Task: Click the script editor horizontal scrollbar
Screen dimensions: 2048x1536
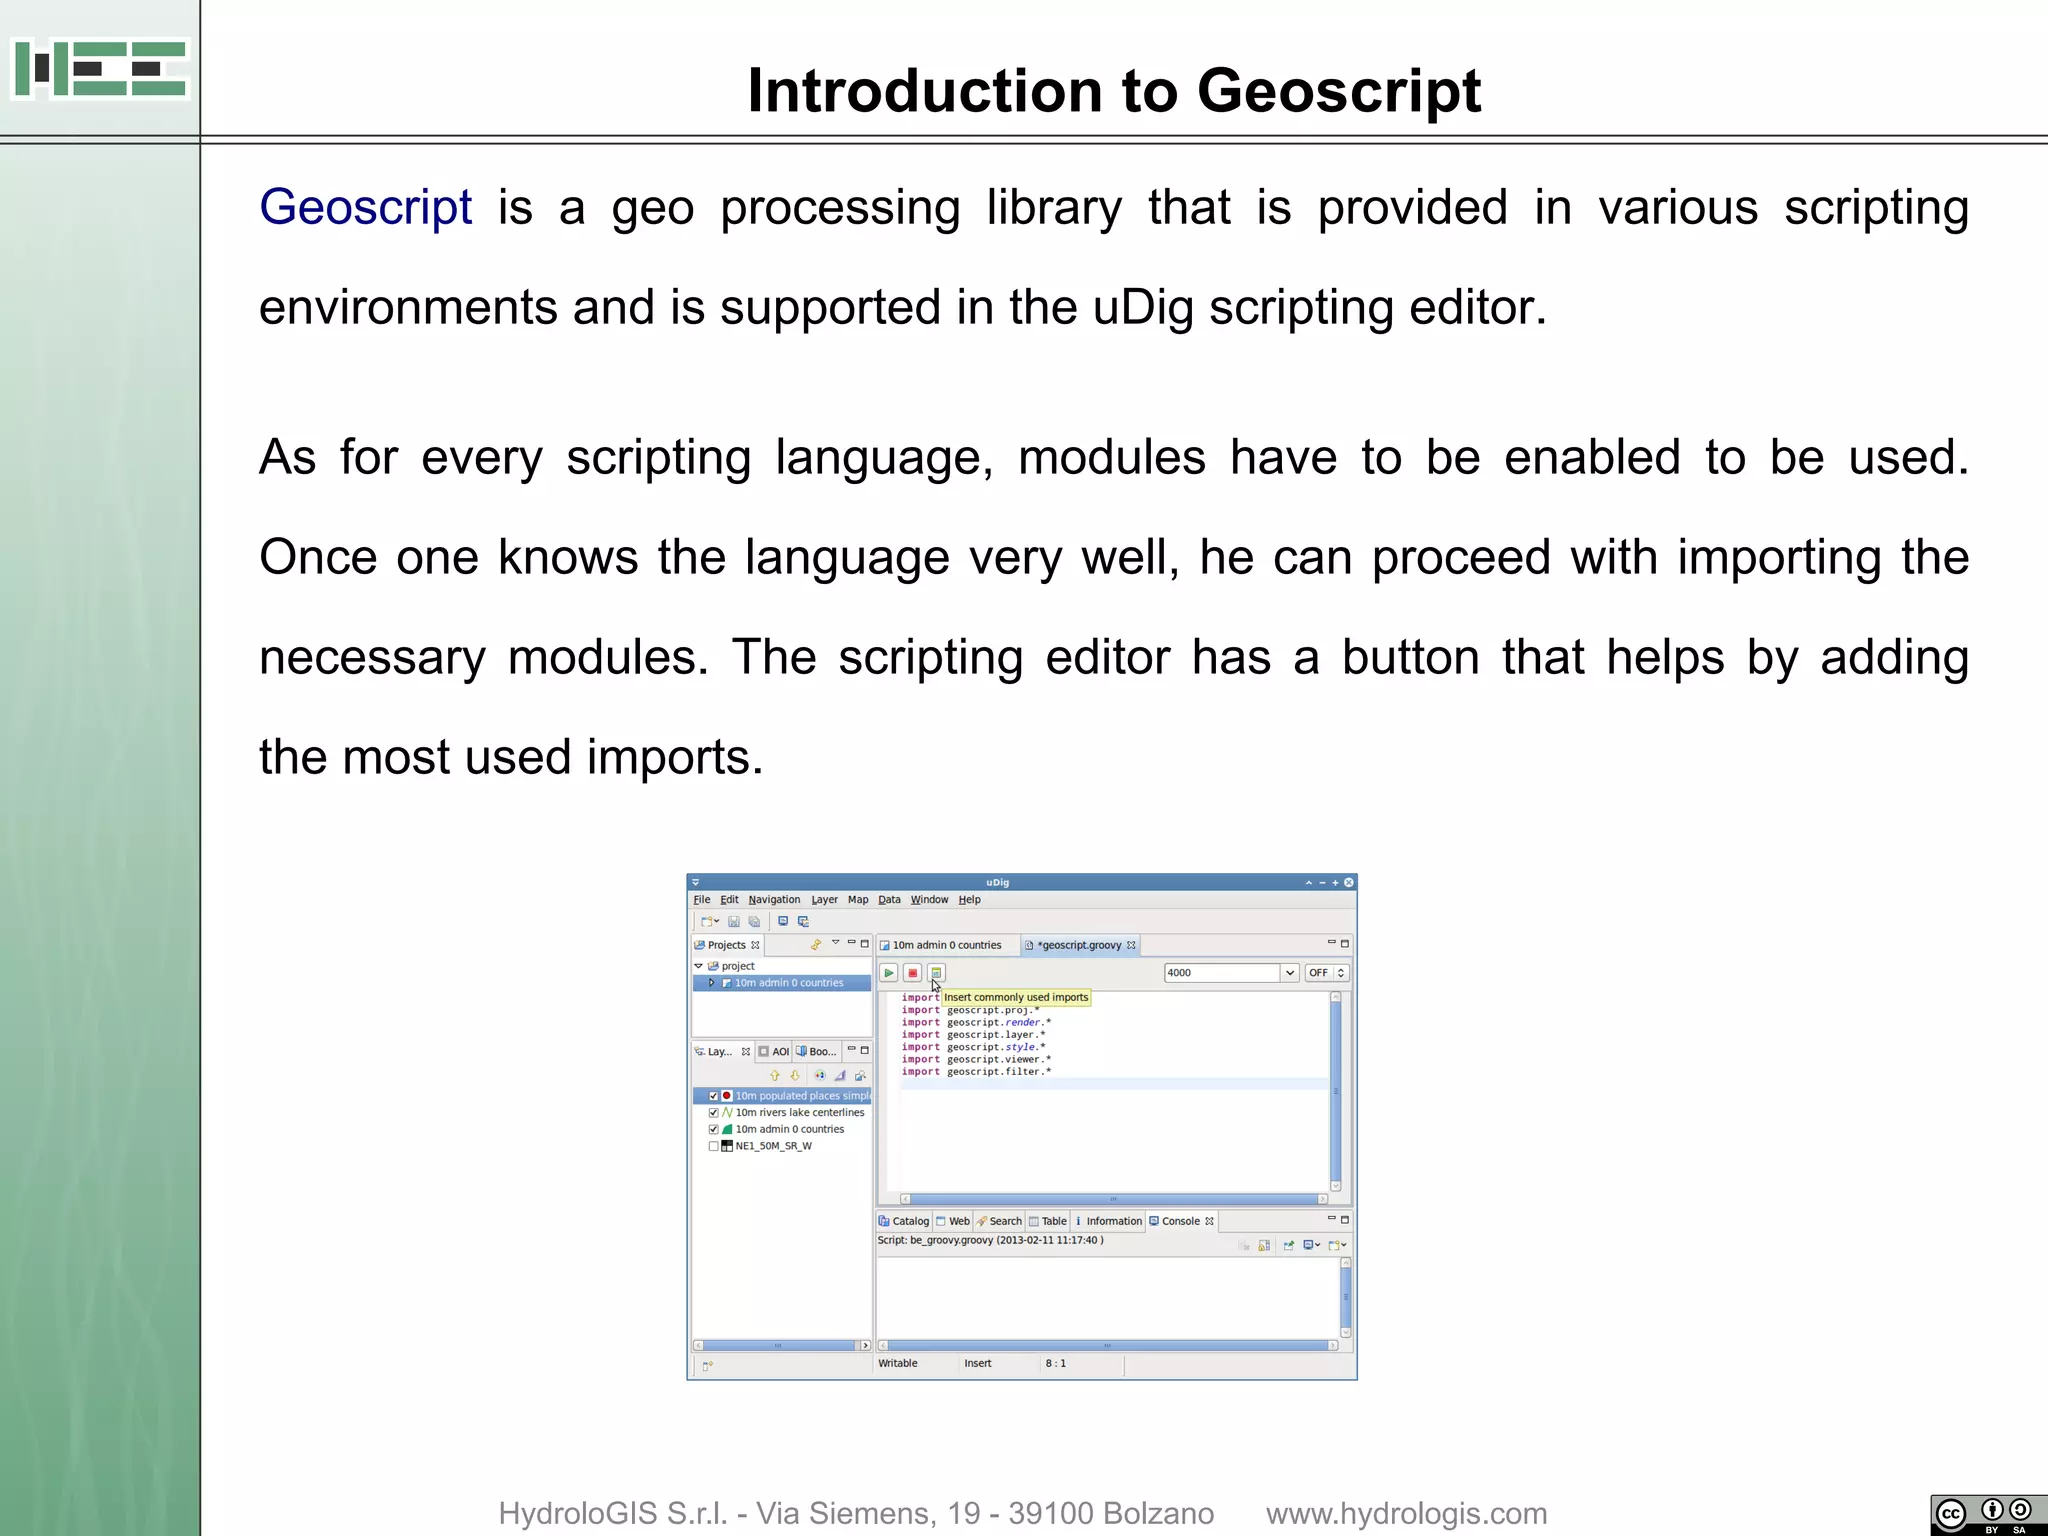Action: [1114, 1198]
